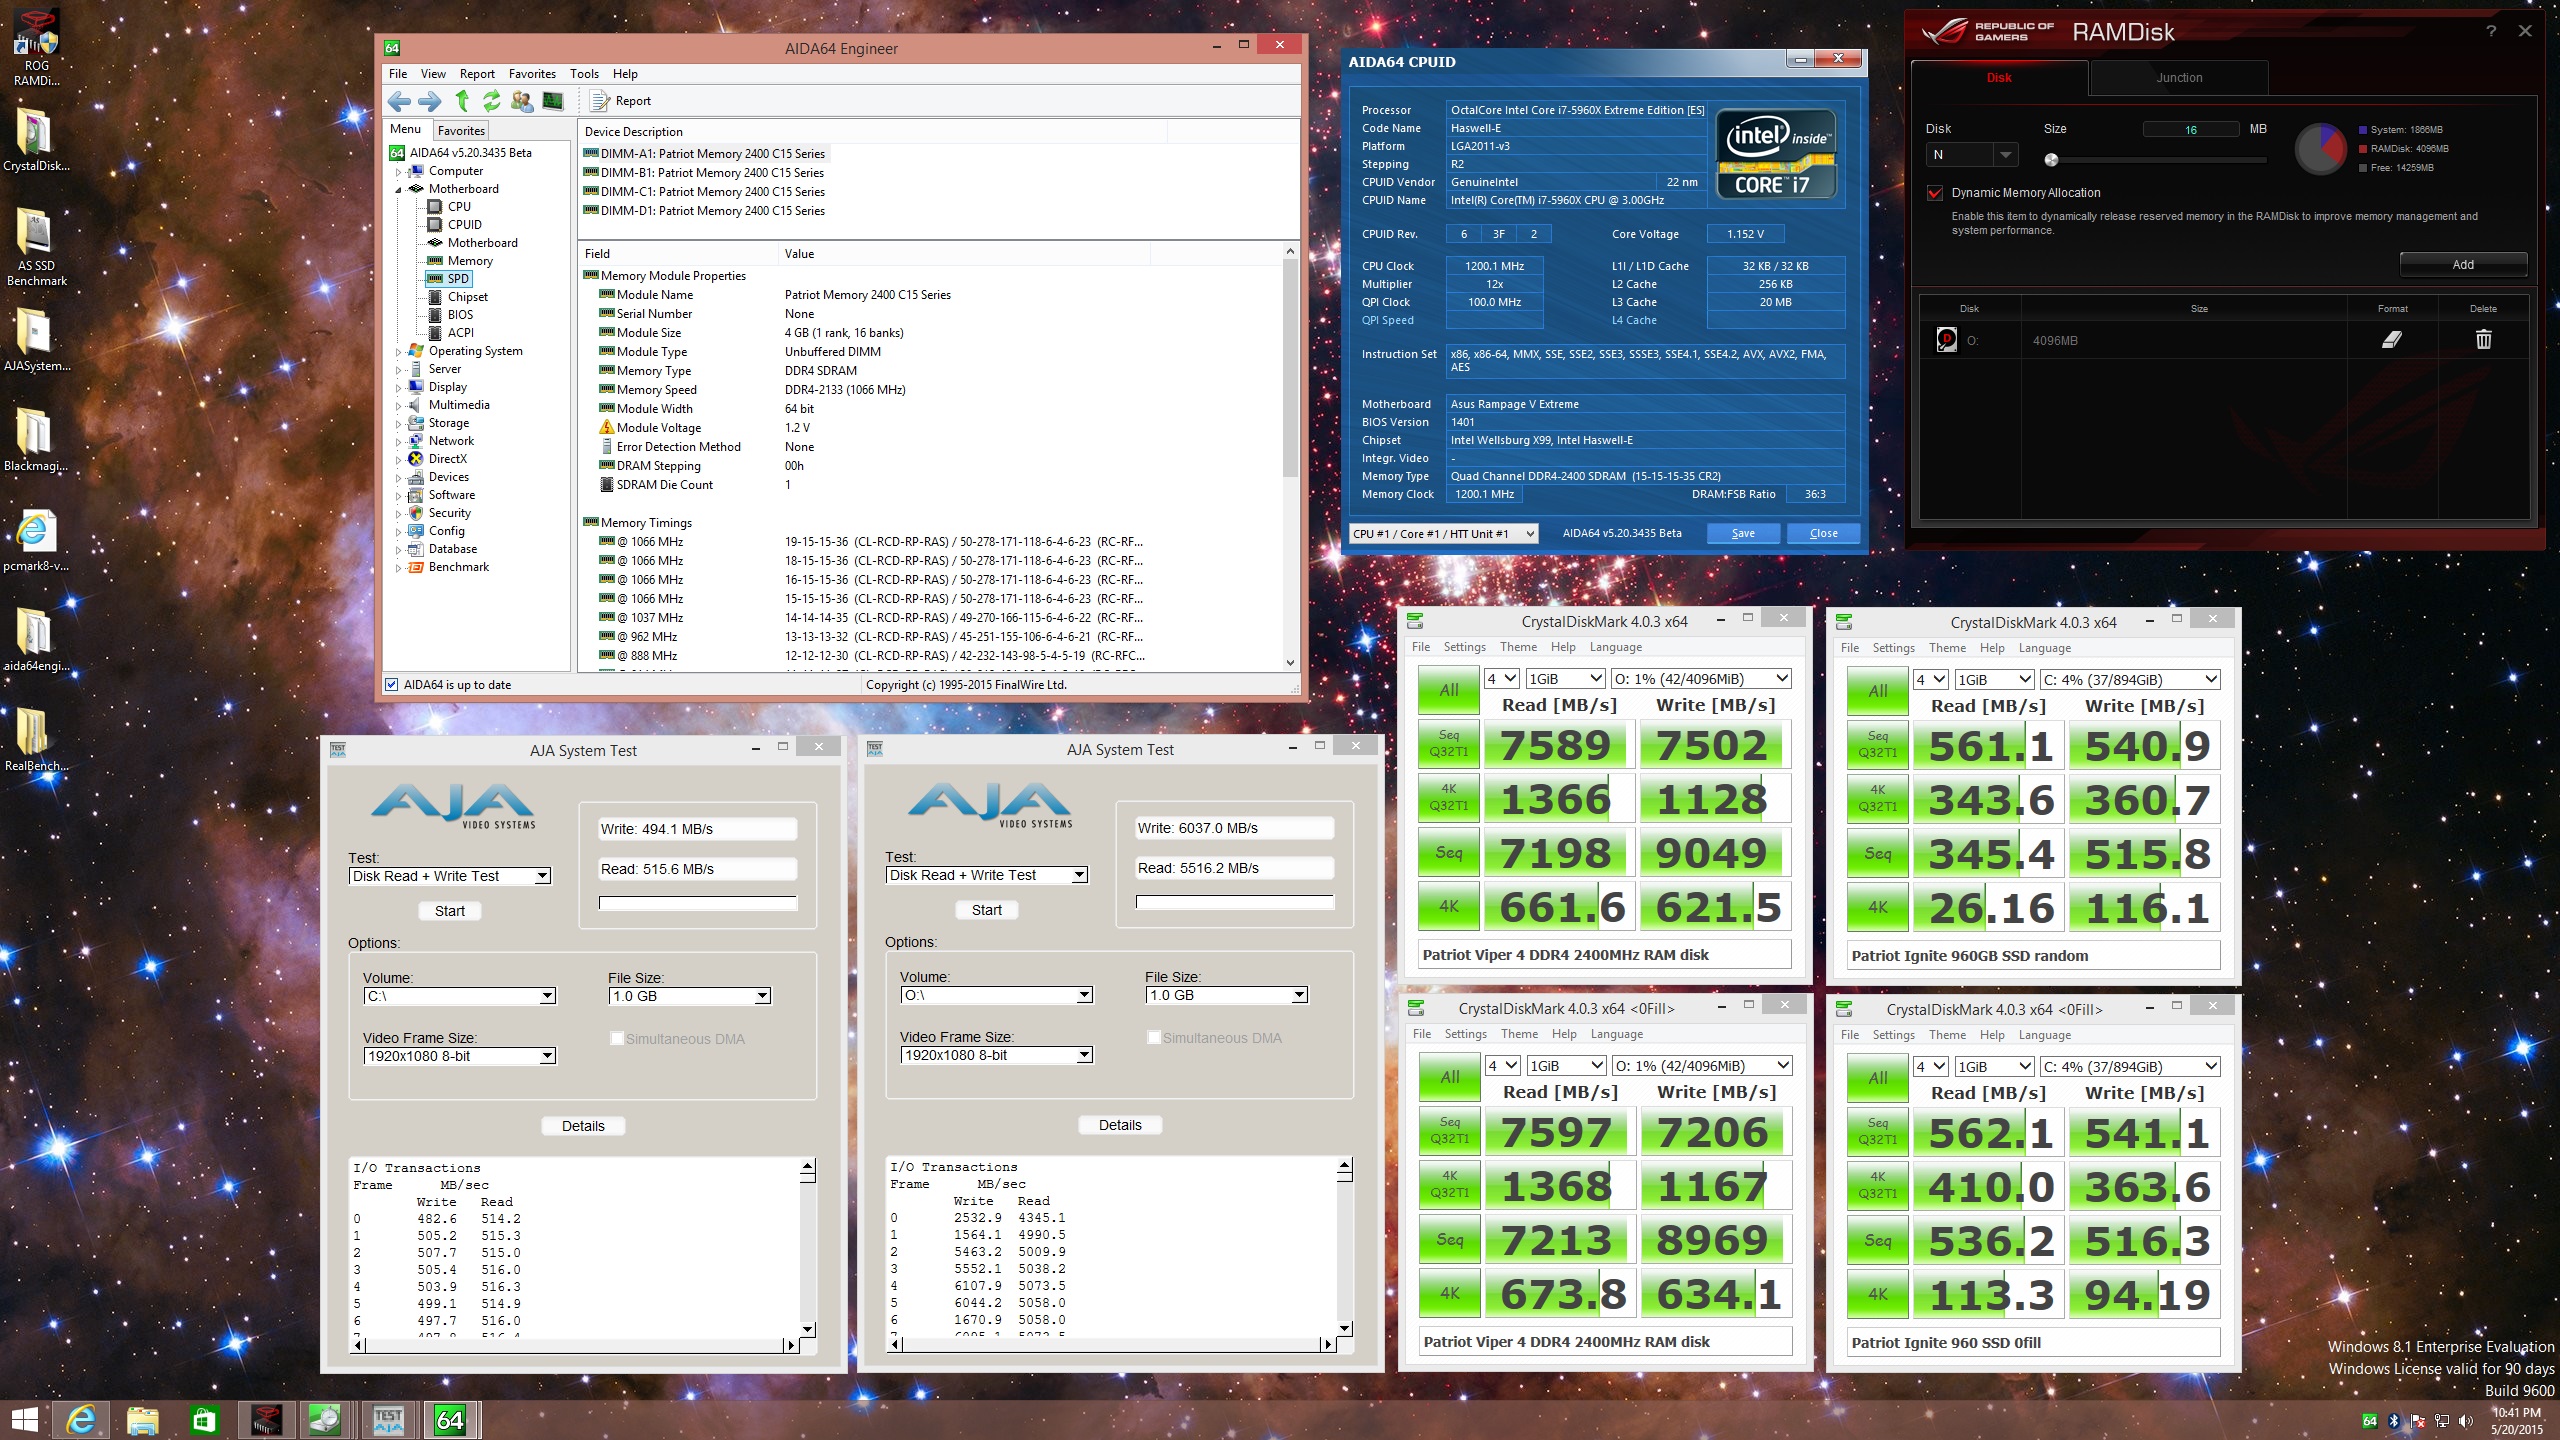Open AIDA64 Favorites menu
The height and width of the screenshot is (1440, 2560).
point(532,74)
